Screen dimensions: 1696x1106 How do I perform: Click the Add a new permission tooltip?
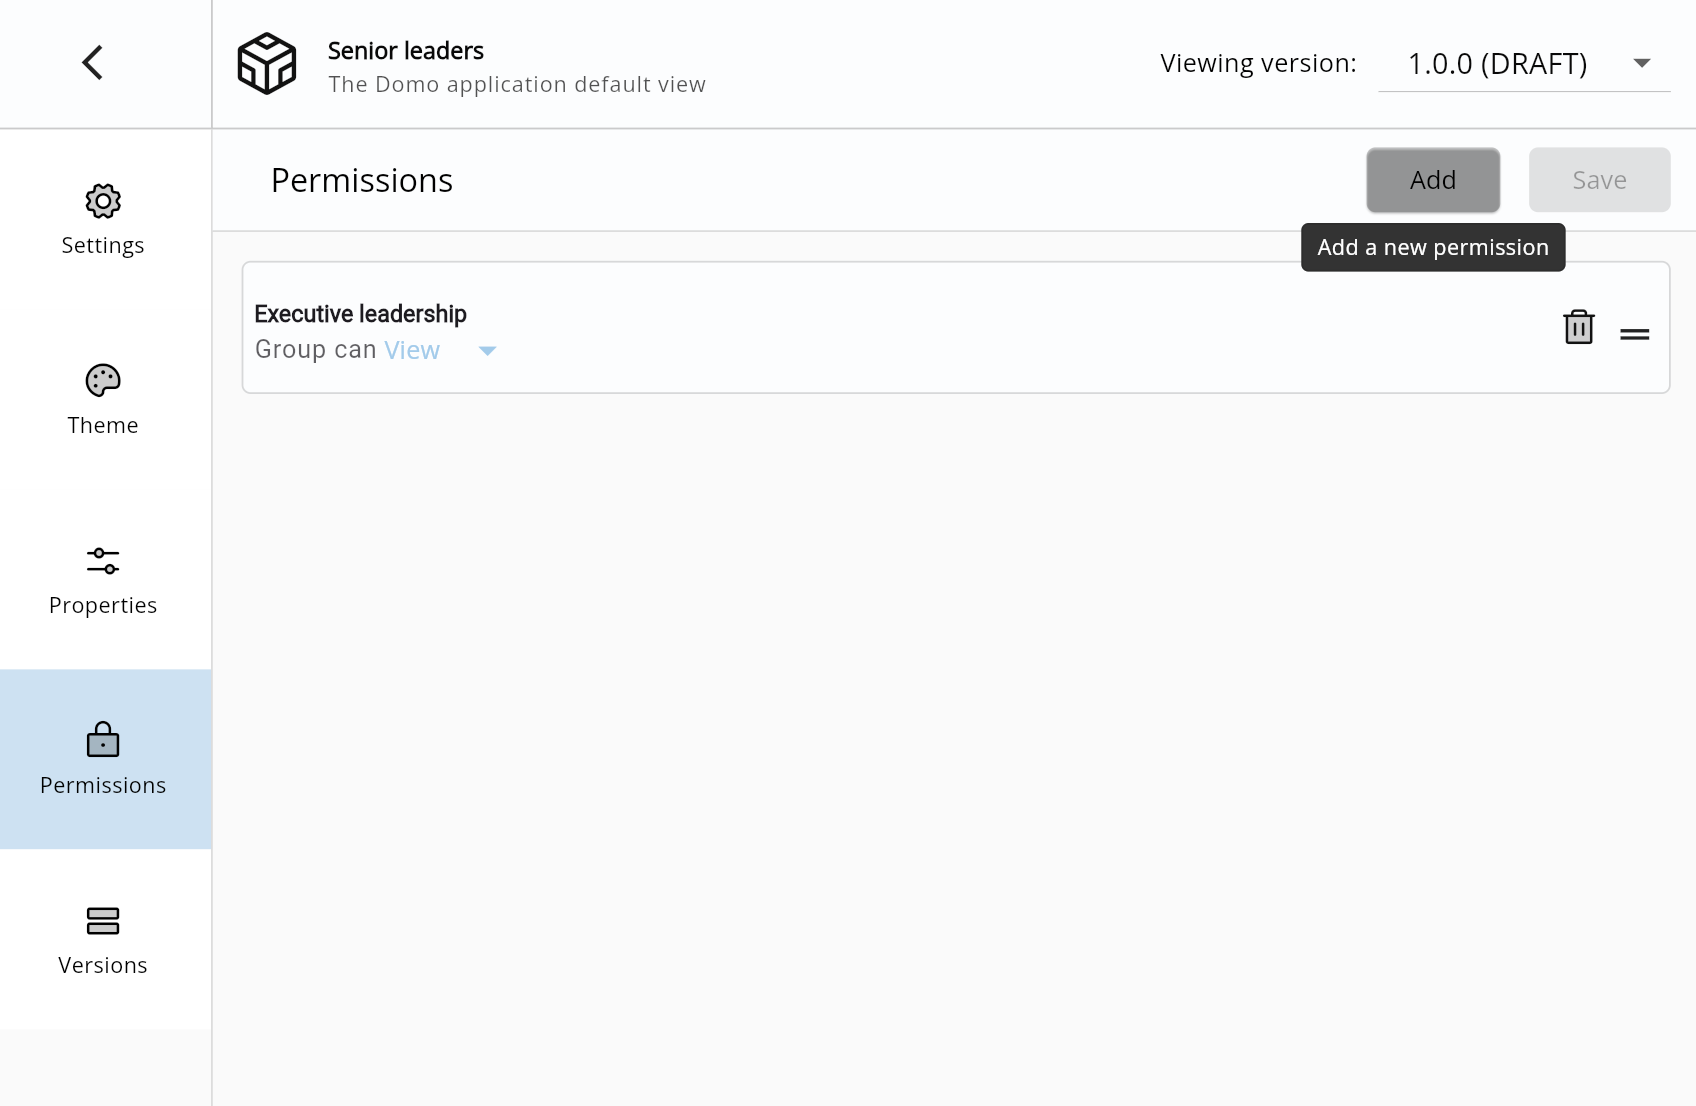point(1432,247)
